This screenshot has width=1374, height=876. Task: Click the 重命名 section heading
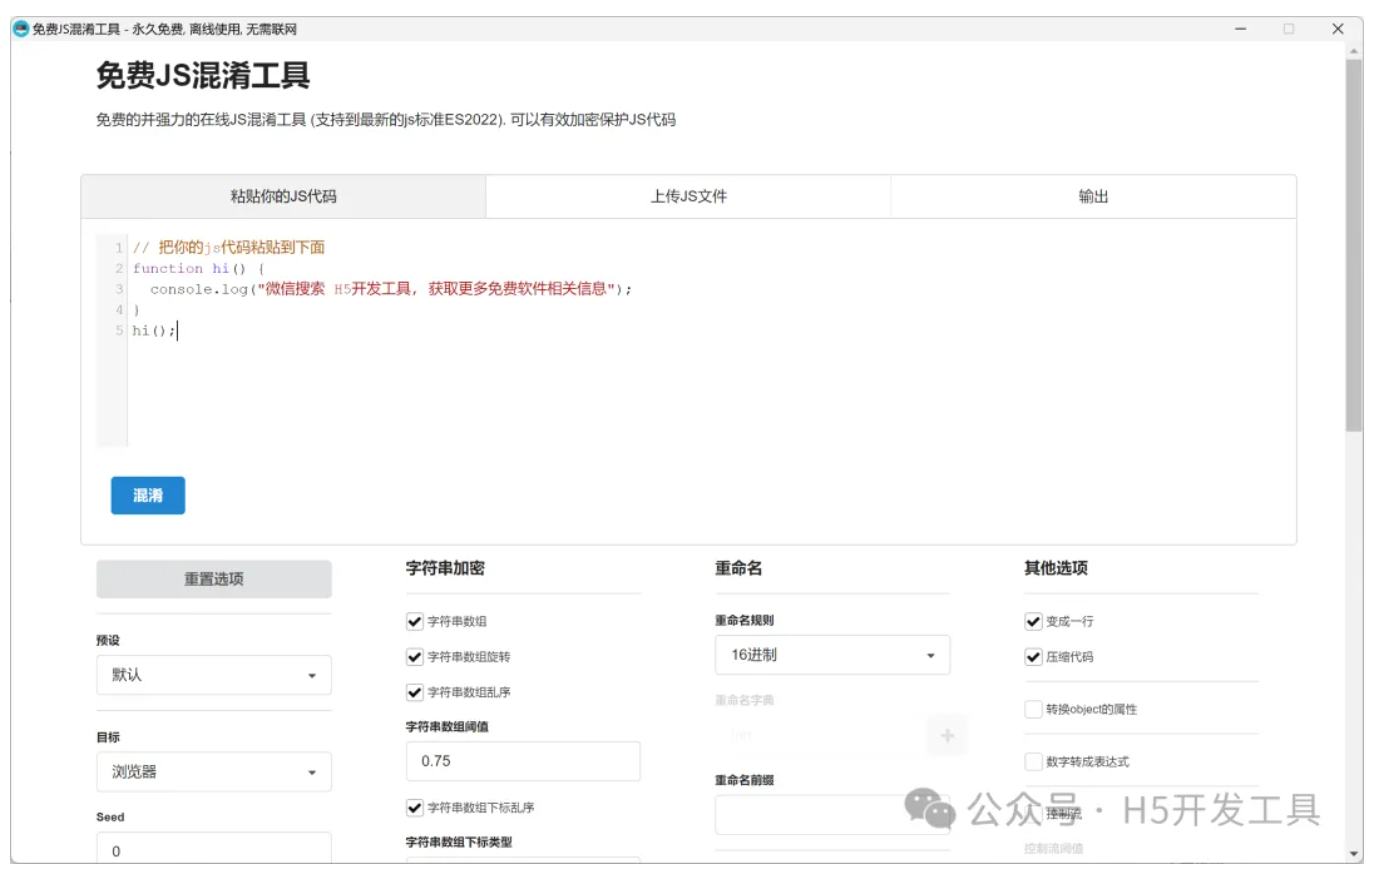click(738, 568)
